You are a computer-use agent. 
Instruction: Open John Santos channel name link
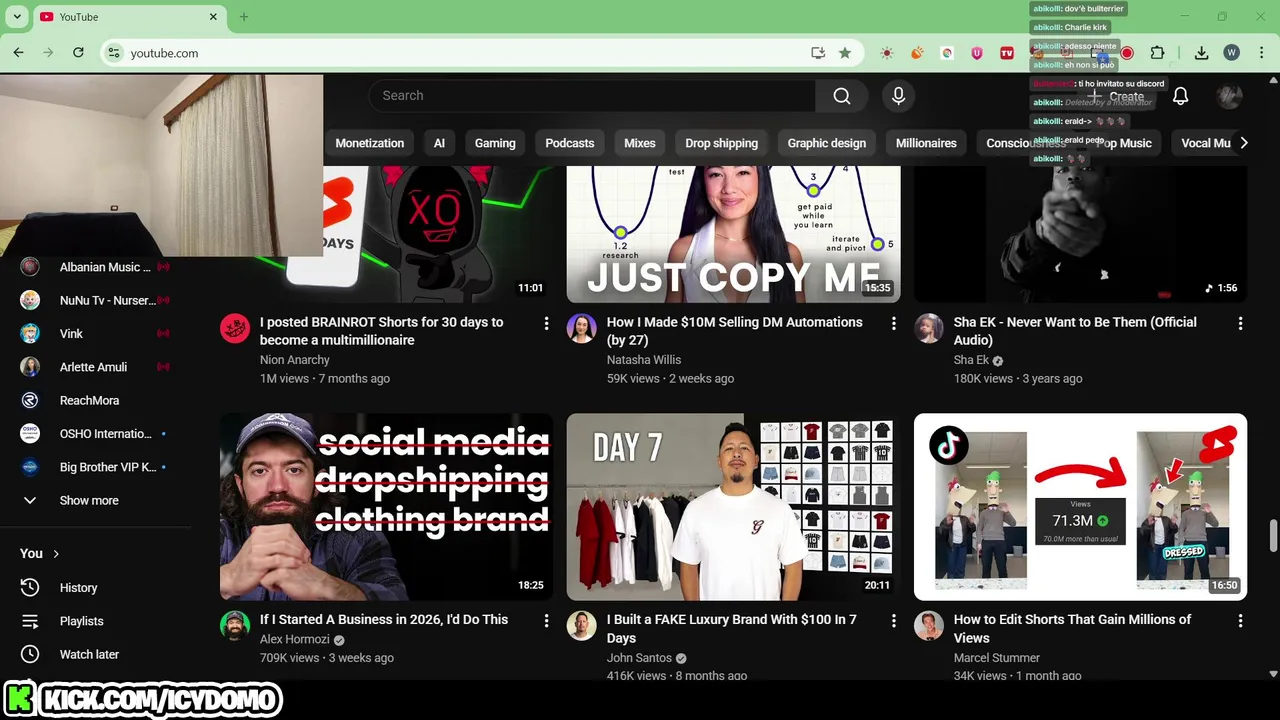click(639, 658)
